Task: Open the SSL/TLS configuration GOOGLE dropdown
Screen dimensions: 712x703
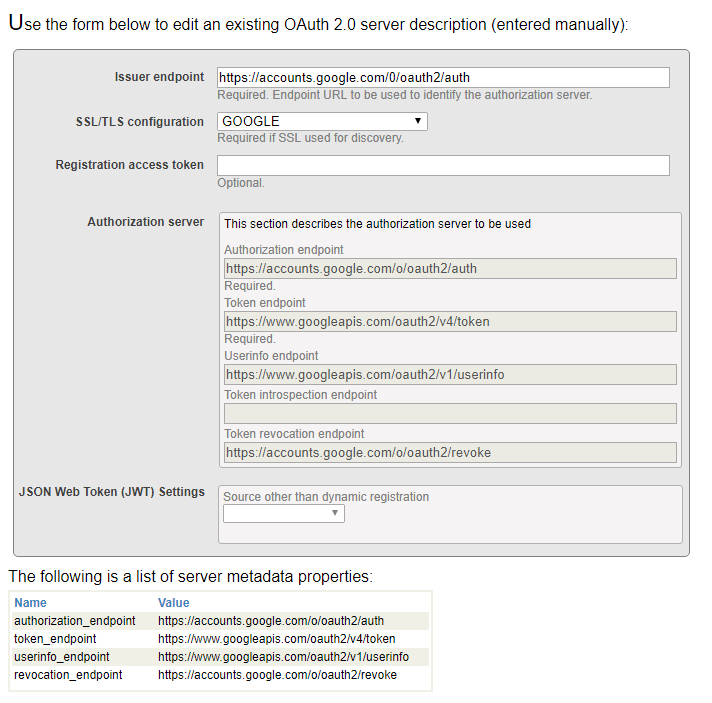Action: click(322, 121)
